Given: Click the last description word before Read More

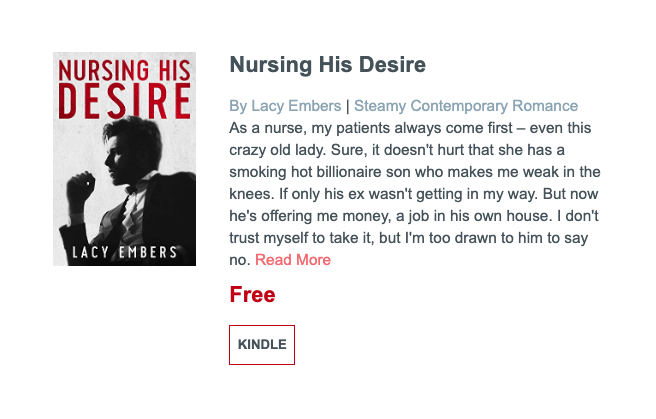Looking at the screenshot, I should (240, 260).
